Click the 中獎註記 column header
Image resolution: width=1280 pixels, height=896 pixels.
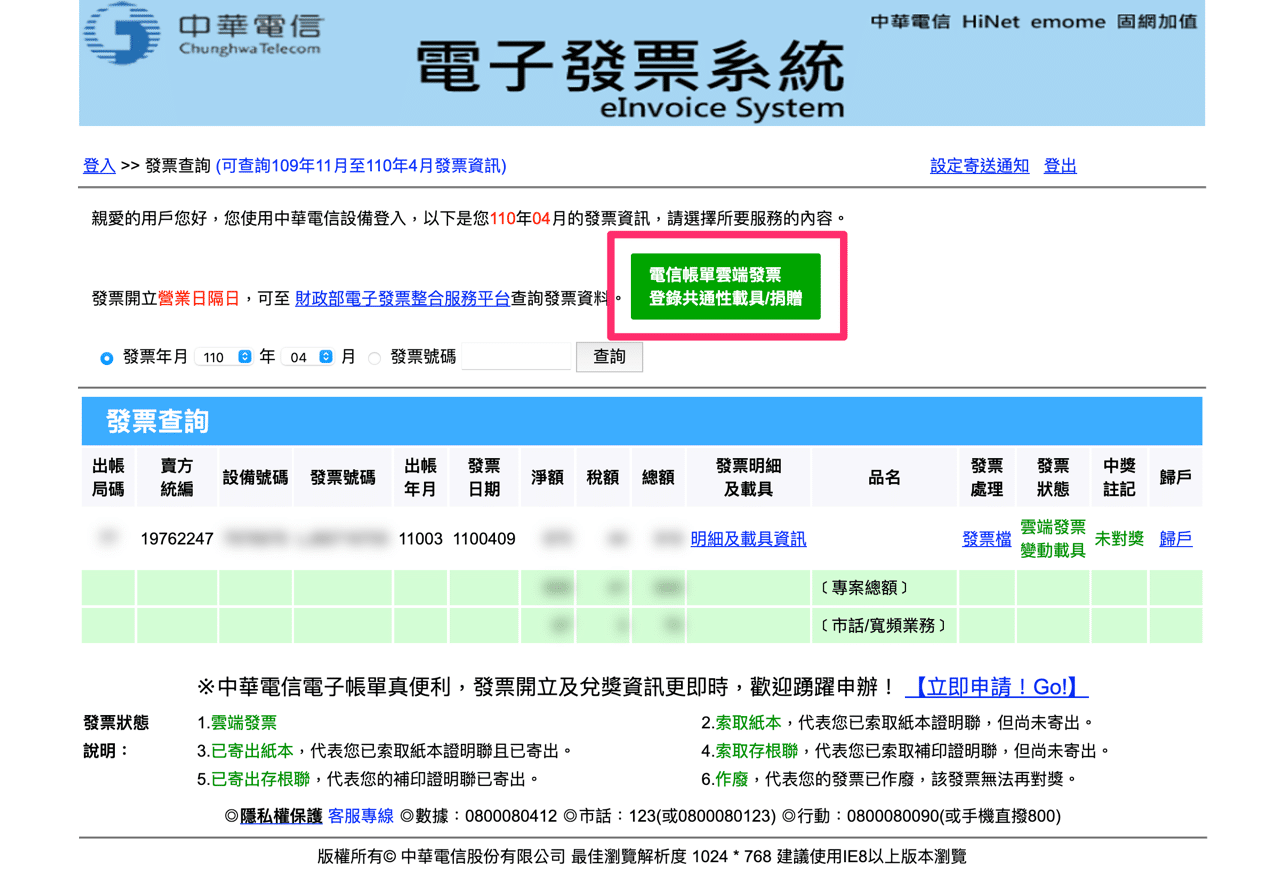point(1119,478)
